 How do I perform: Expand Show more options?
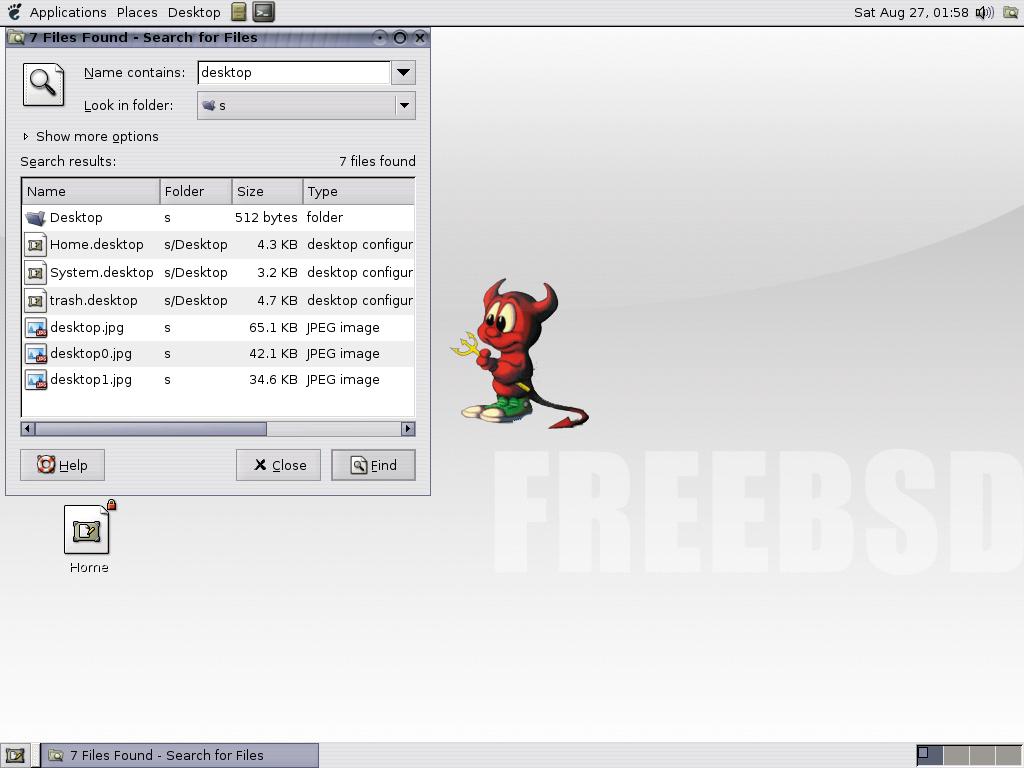point(91,136)
